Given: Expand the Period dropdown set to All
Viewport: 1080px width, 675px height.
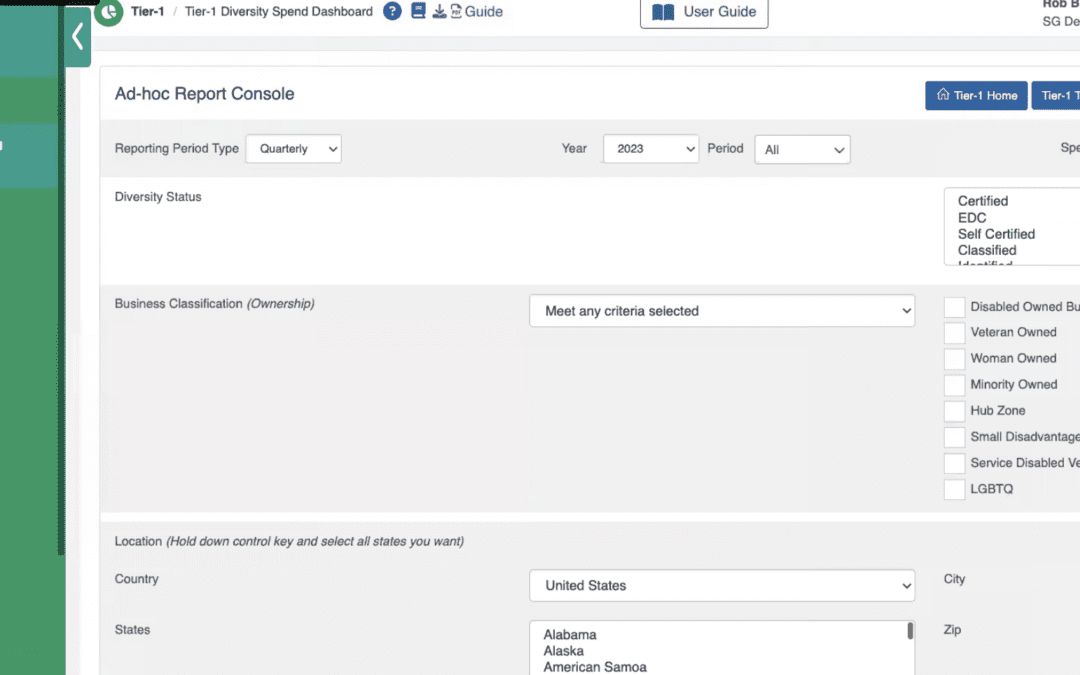Looking at the screenshot, I should tap(802, 148).
